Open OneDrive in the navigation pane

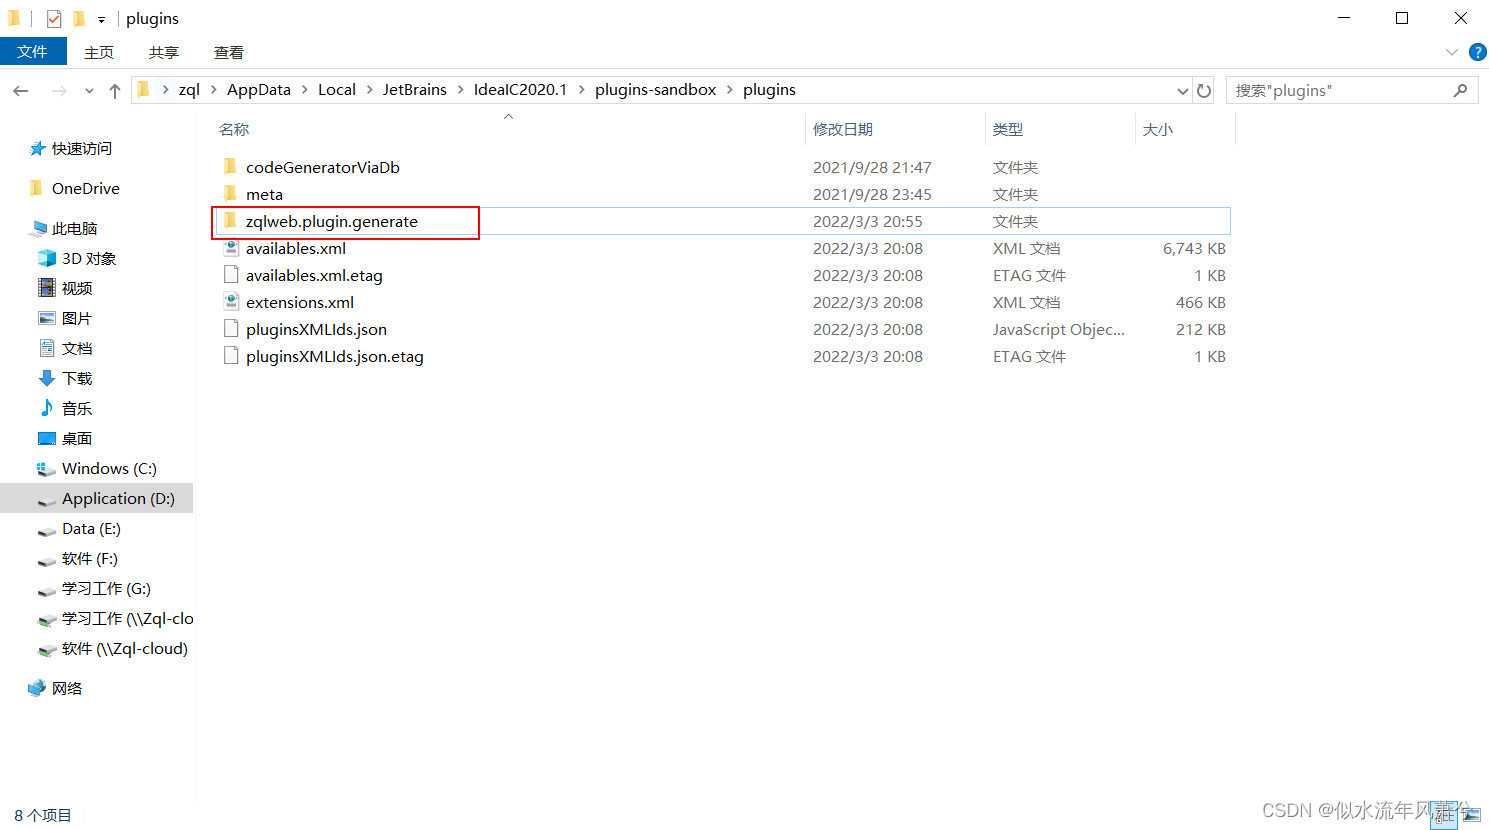pos(86,188)
